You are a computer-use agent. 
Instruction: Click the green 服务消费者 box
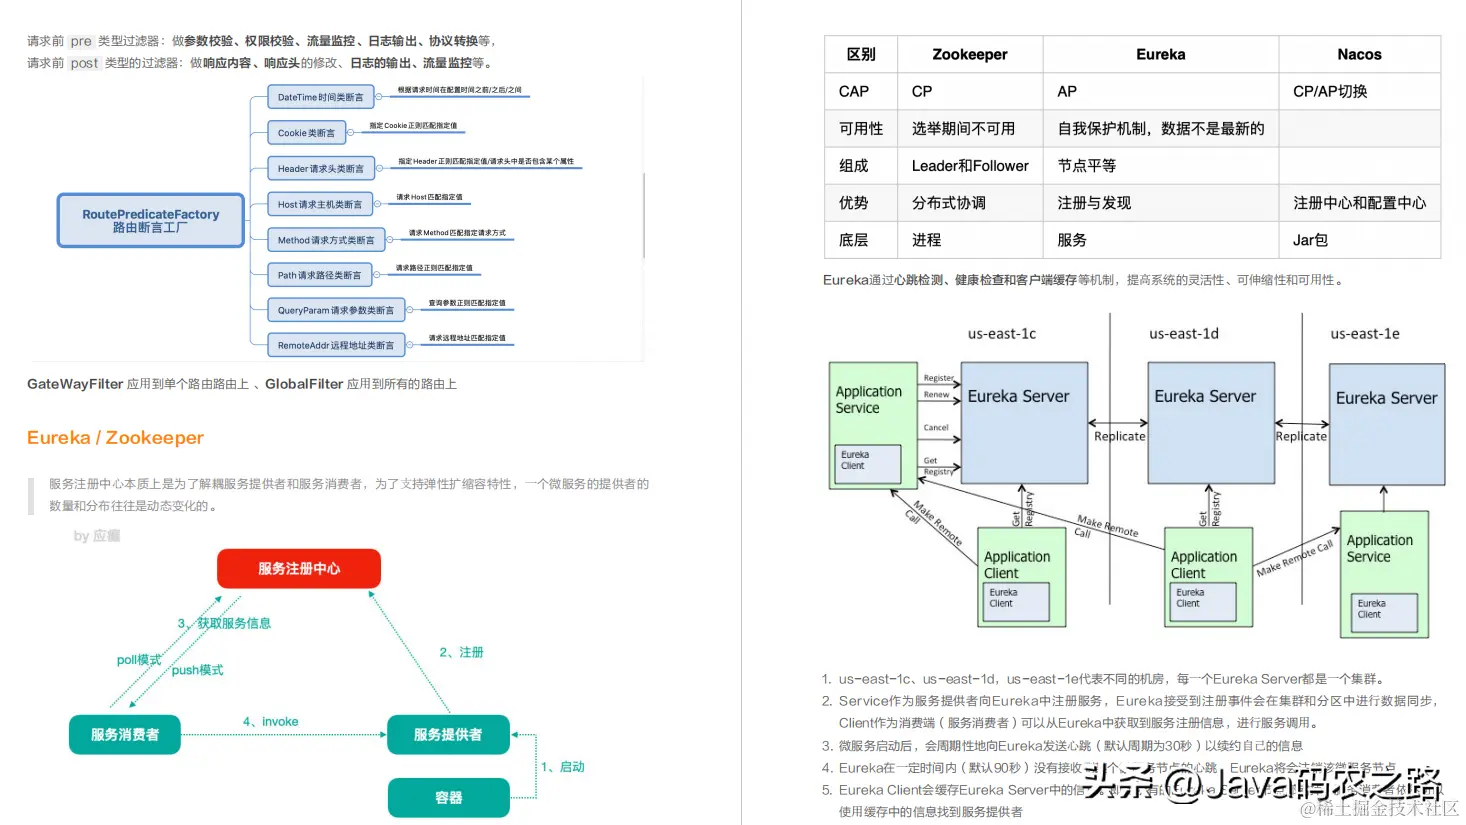[125, 734]
